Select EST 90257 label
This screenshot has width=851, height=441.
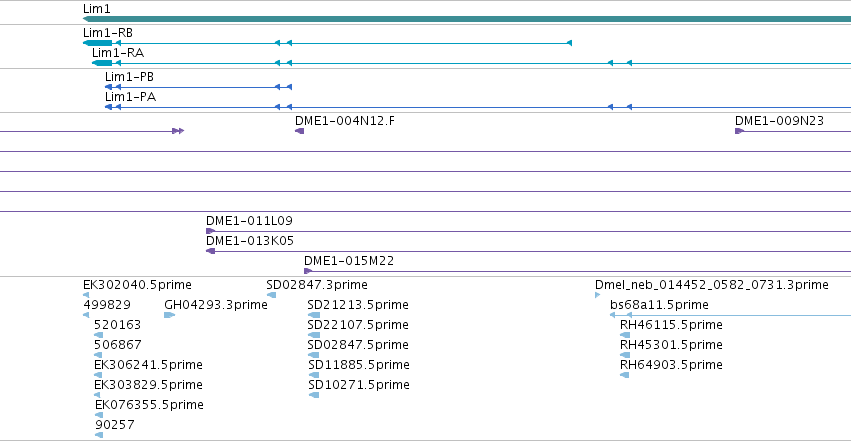[115, 425]
